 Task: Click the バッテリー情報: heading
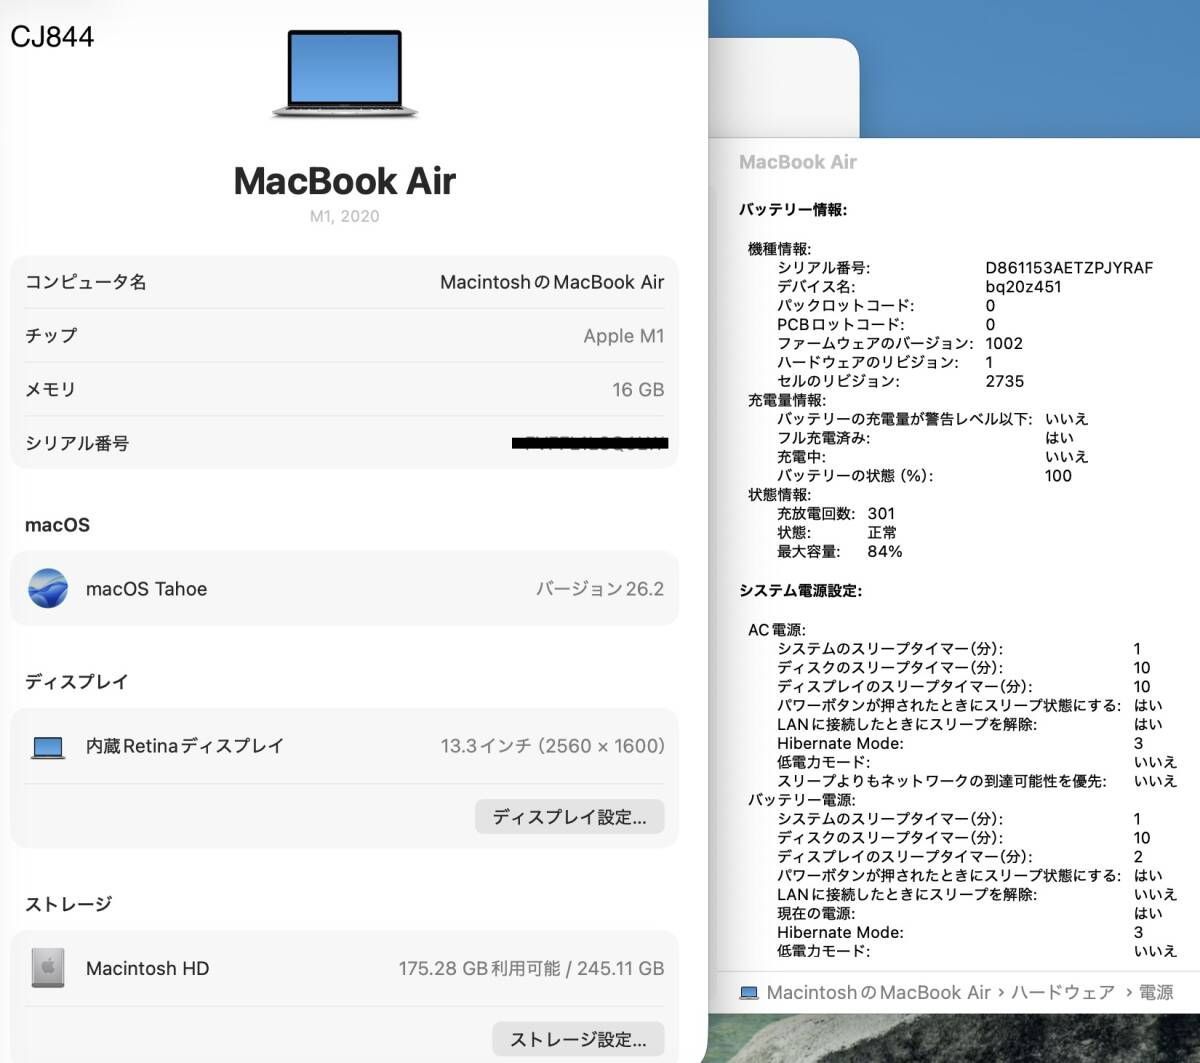793,210
